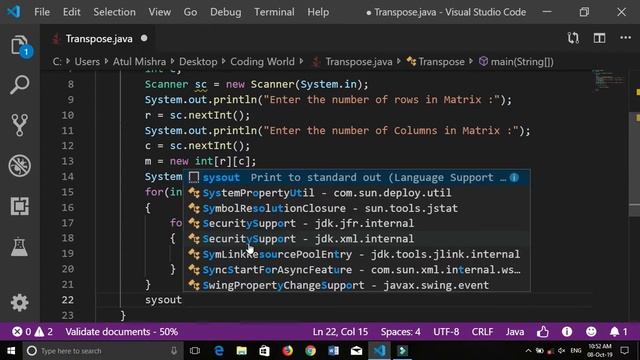The width and height of the screenshot is (640, 360).
Task: Click Ln 22, Col 15 to go to line
Action: (340, 332)
